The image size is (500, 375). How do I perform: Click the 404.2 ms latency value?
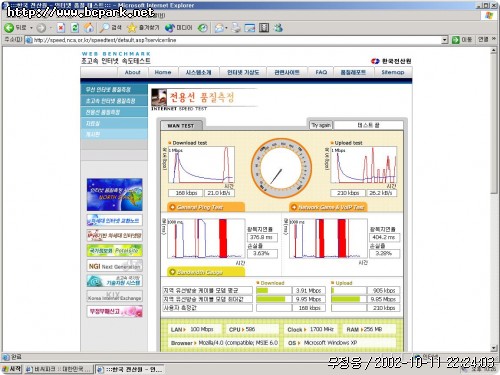384,237
